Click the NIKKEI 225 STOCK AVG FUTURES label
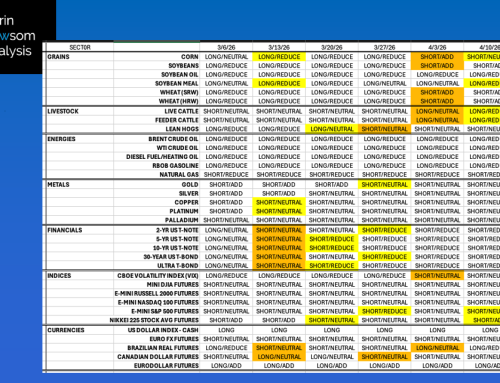The height and width of the screenshot is (383, 500). [154, 320]
